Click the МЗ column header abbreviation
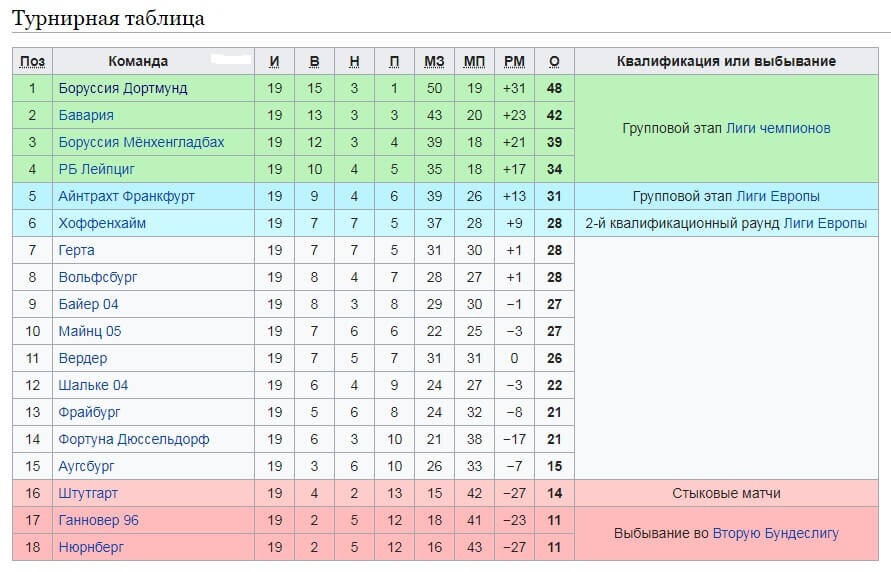This screenshot has height=572, width=891. tap(434, 61)
